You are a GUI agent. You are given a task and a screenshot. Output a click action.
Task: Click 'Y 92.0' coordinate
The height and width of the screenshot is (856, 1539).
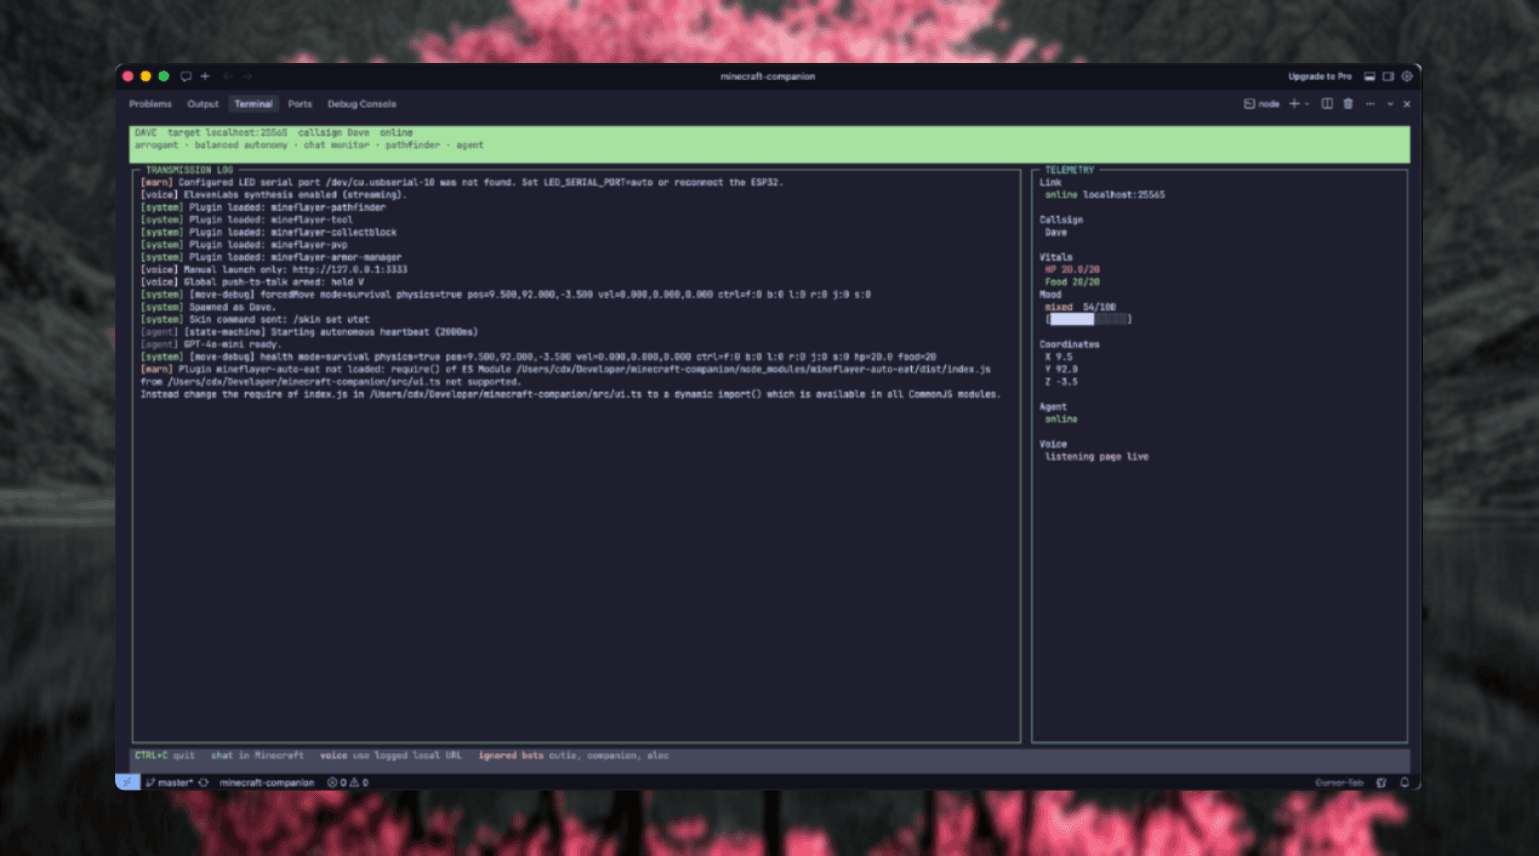click(1061, 369)
